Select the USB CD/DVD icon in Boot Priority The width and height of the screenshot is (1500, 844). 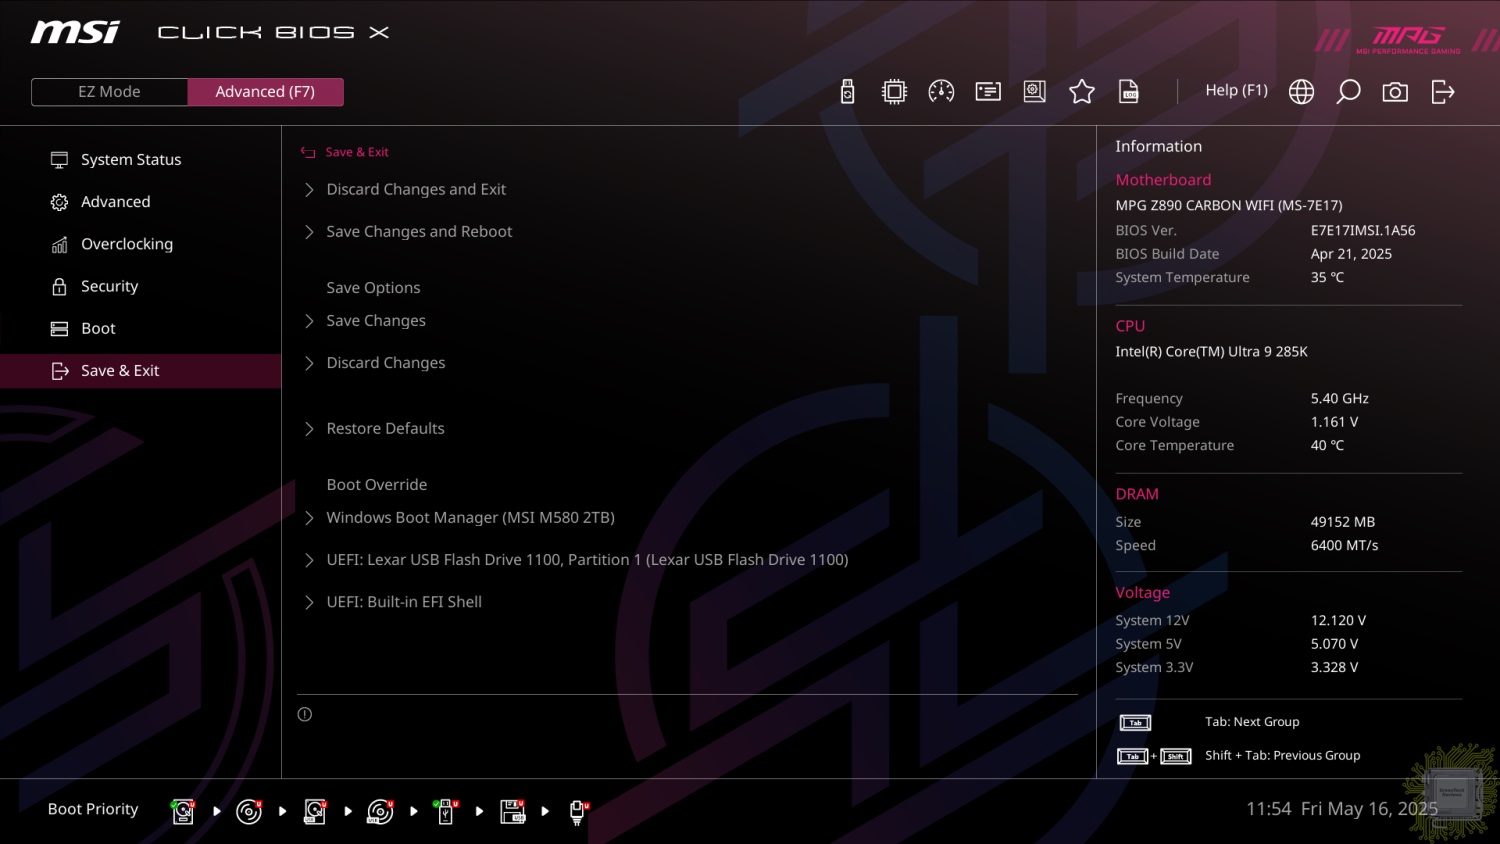(380, 811)
